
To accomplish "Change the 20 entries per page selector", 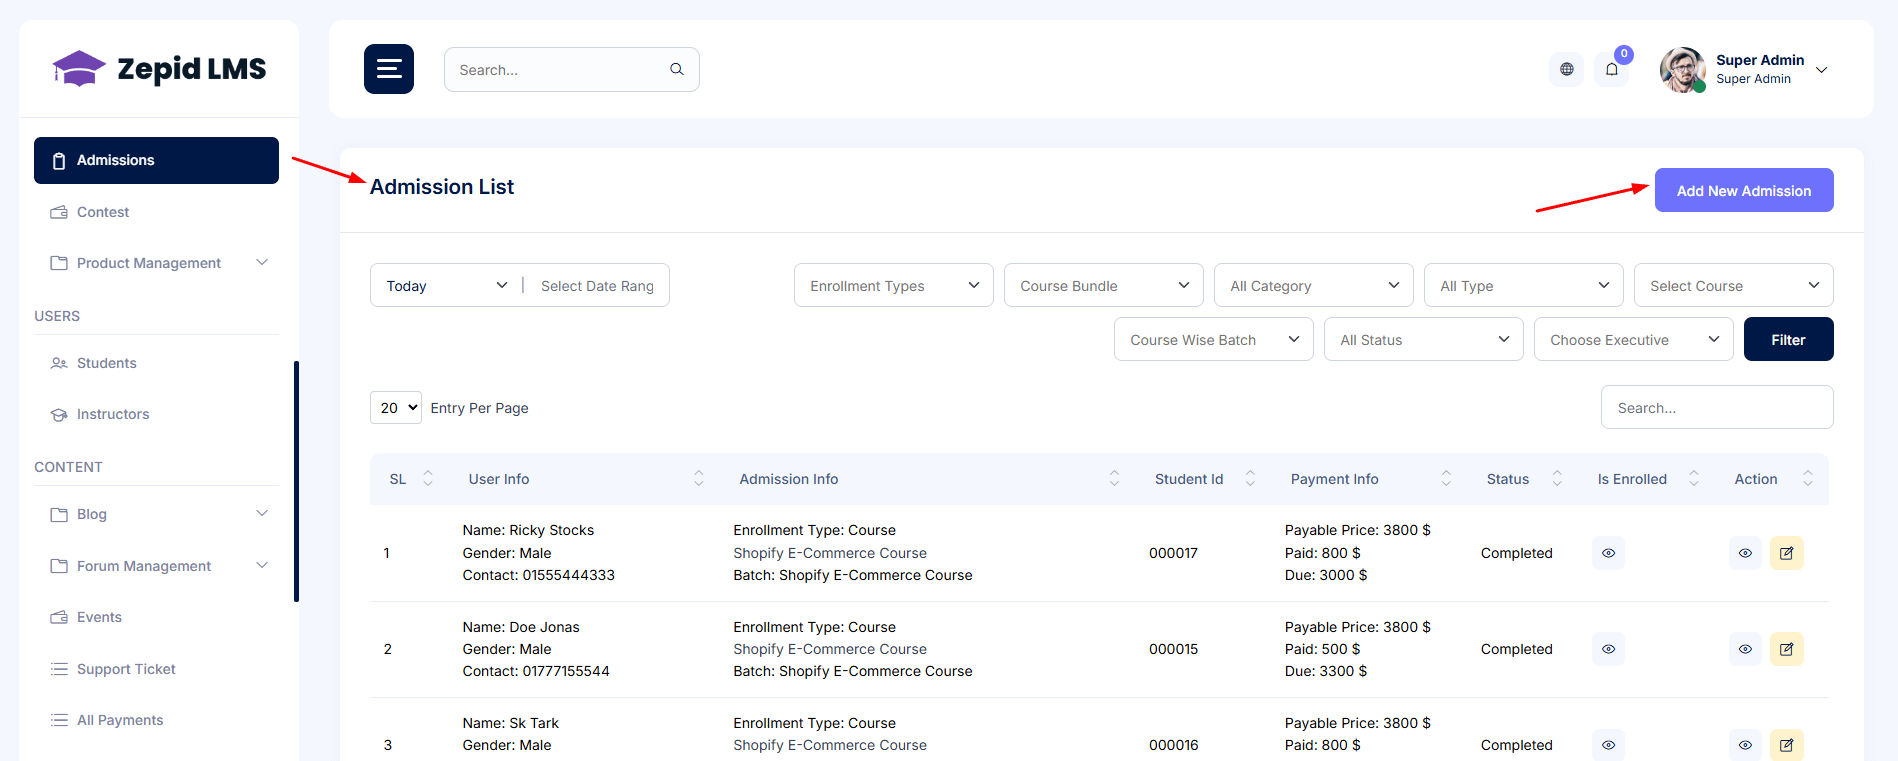I will (396, 407).
